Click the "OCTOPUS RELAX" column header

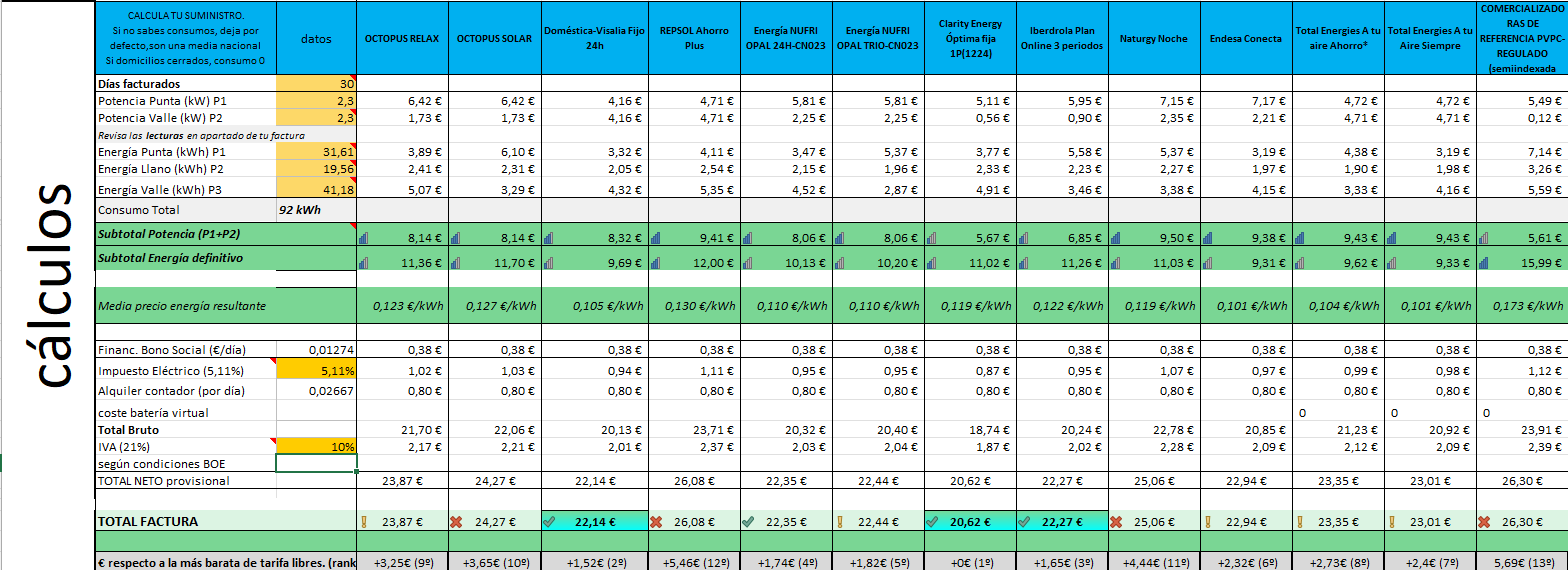click(x=402, y=38)
